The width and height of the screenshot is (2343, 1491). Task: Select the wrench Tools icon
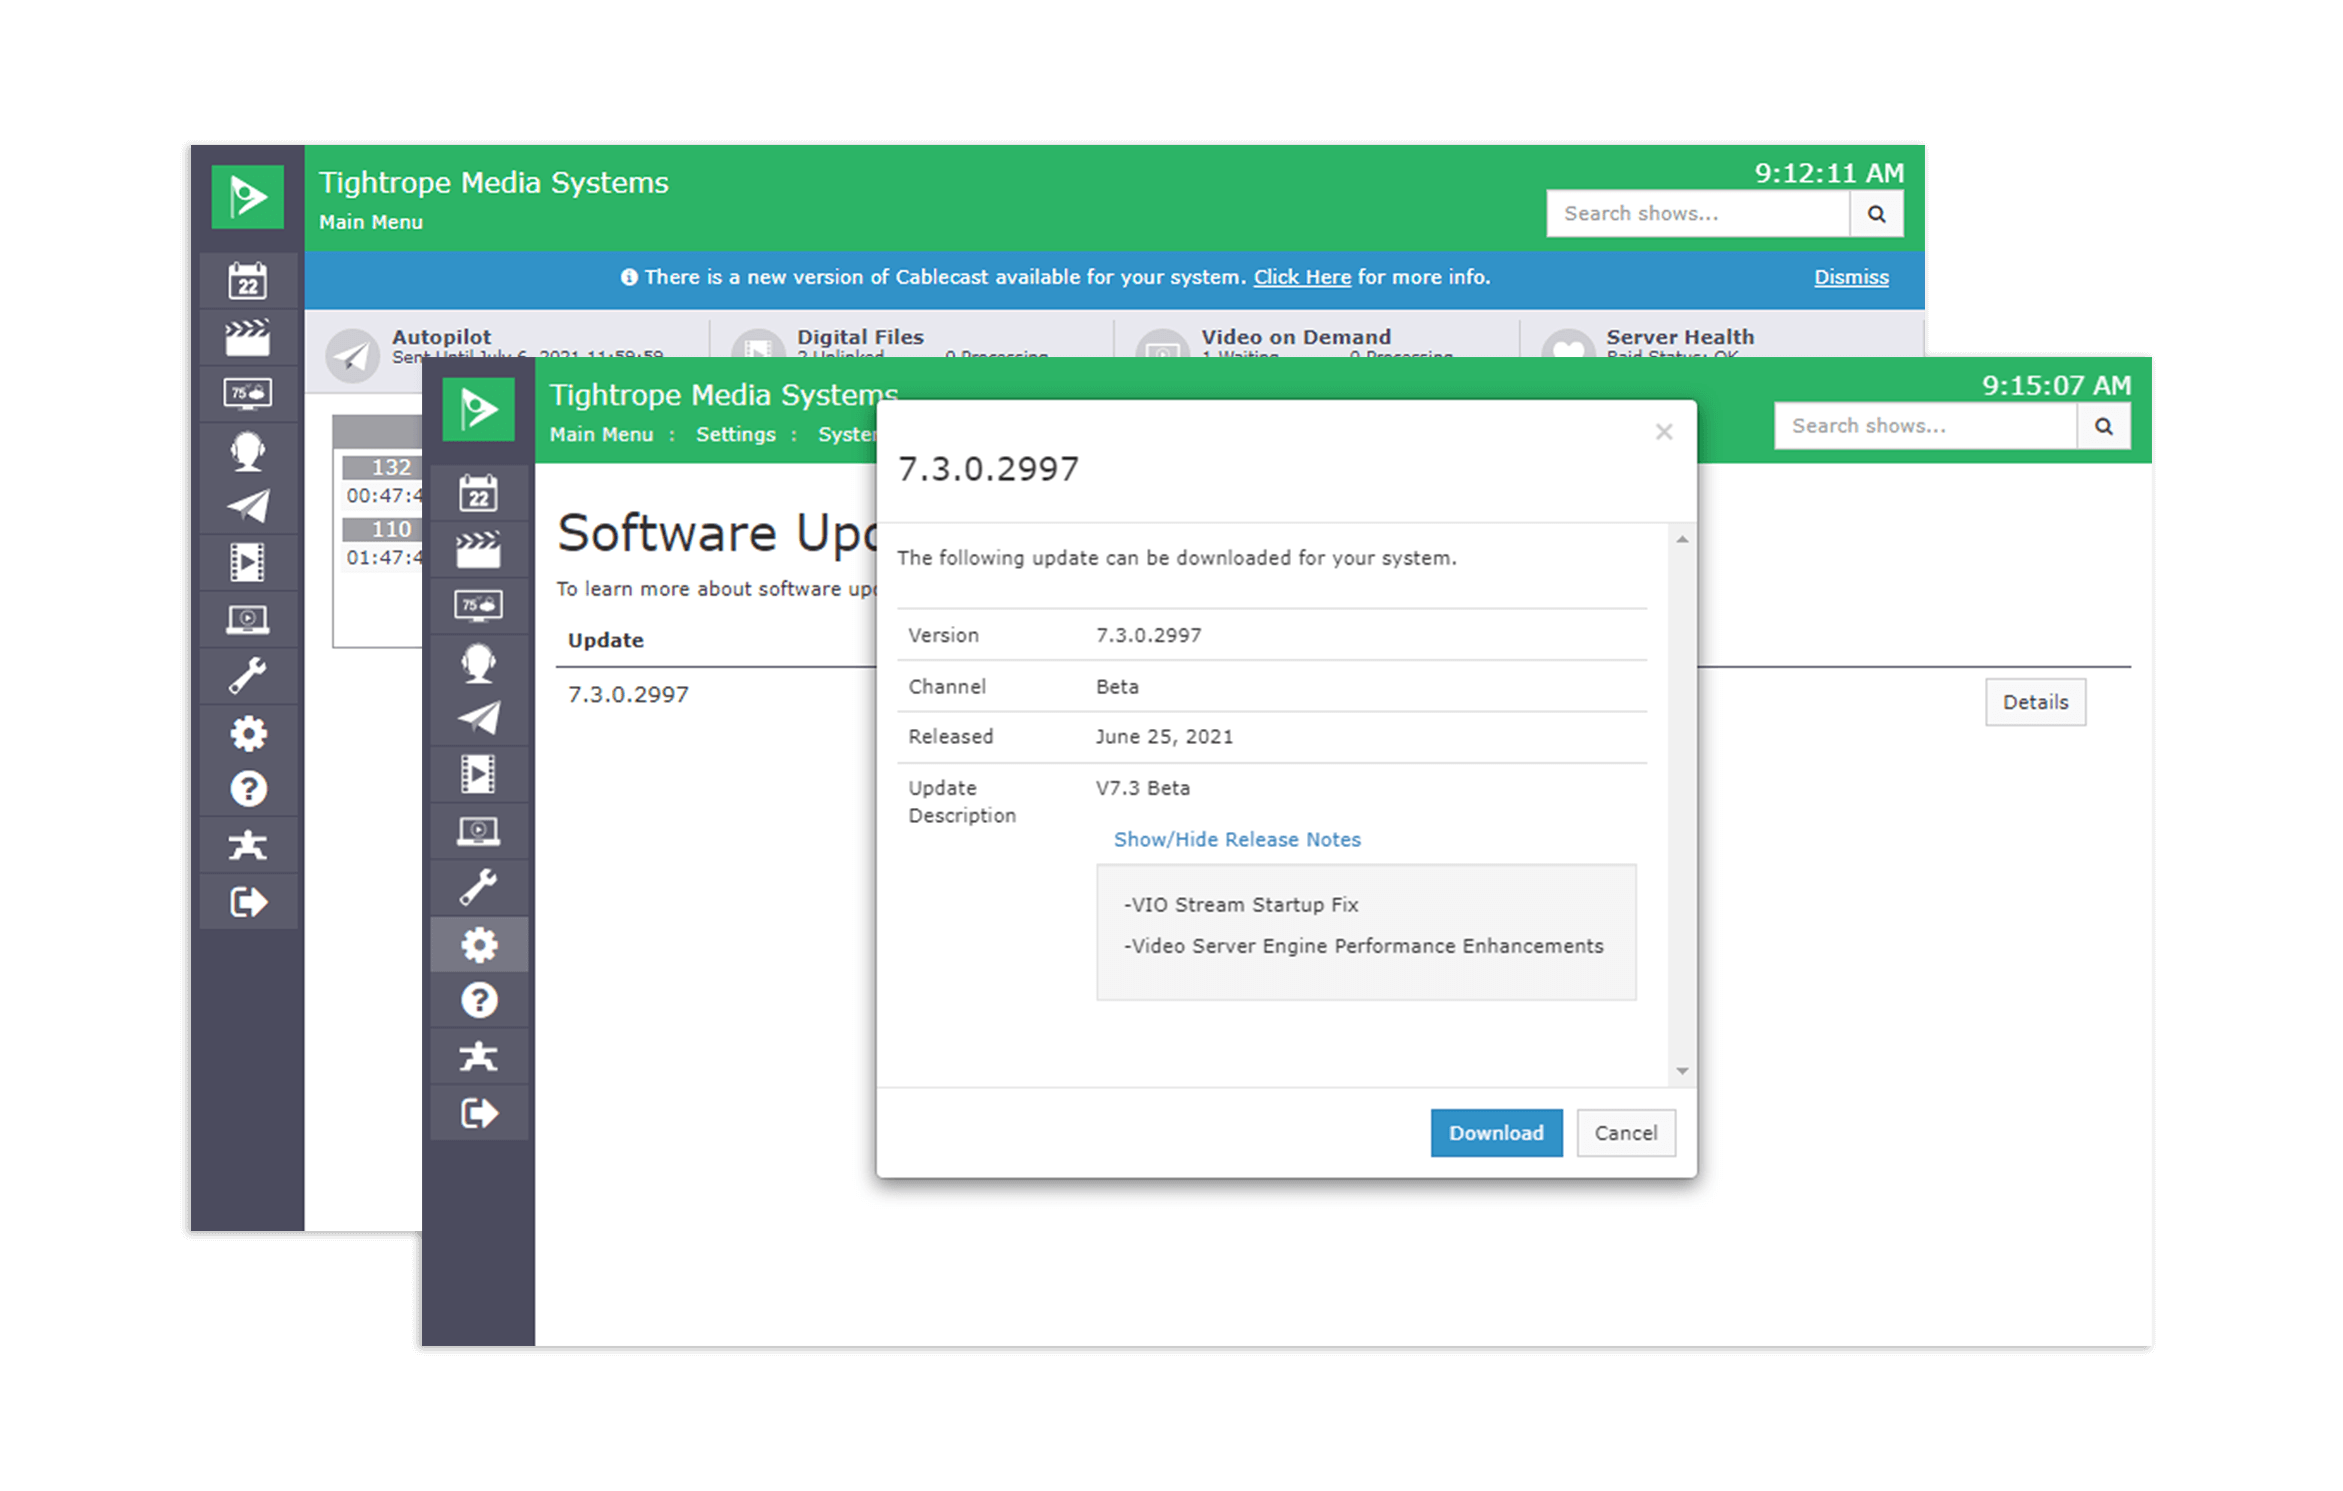point(480,886)
